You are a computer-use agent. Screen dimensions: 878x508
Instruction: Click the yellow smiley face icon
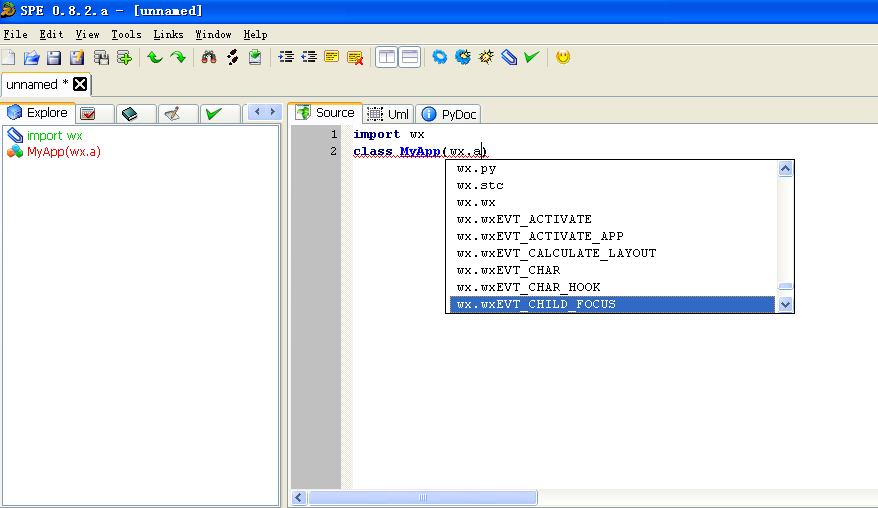point(563,57)
